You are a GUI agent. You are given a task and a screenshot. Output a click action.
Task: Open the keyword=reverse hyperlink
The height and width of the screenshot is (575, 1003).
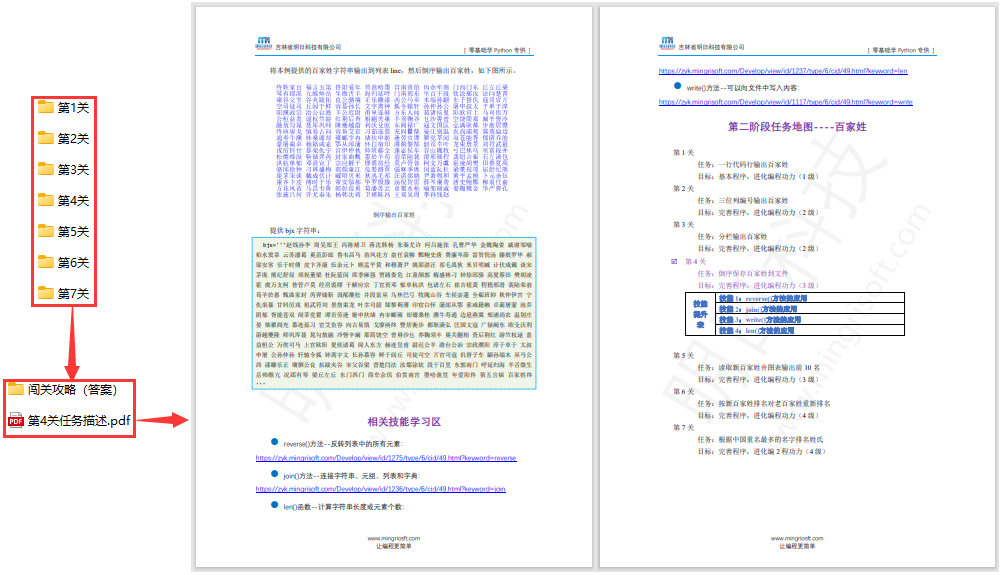pyautogui.click(x=386, y=458)
